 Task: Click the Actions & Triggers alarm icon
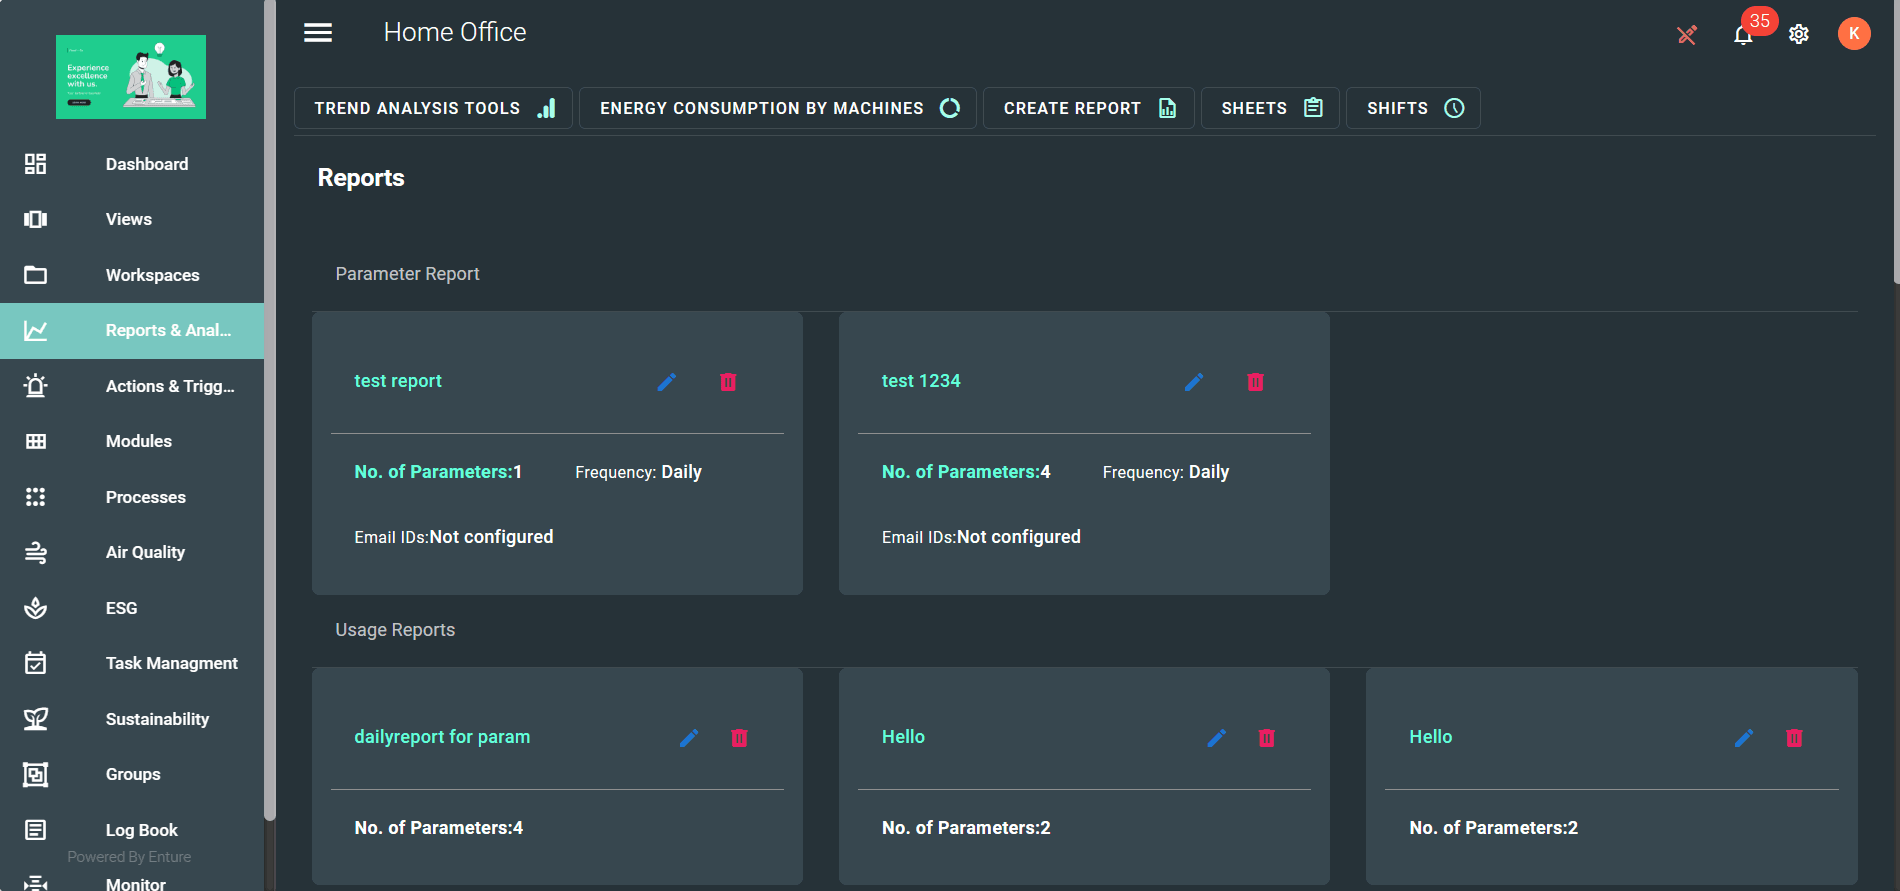36,386
